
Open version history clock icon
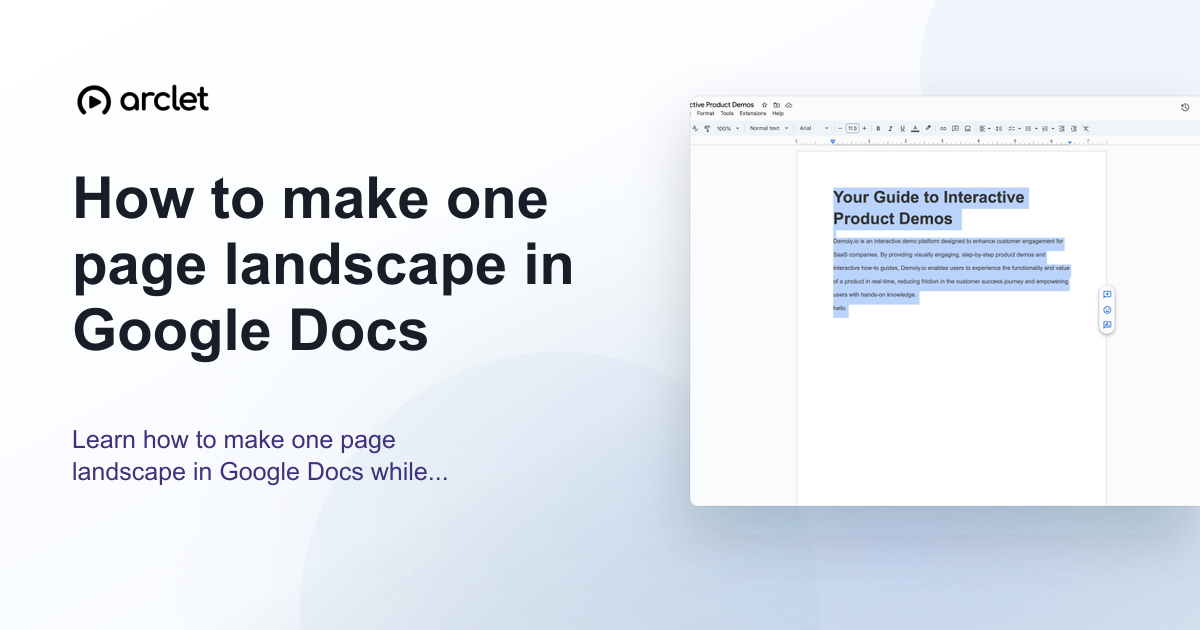(1185, 107)
